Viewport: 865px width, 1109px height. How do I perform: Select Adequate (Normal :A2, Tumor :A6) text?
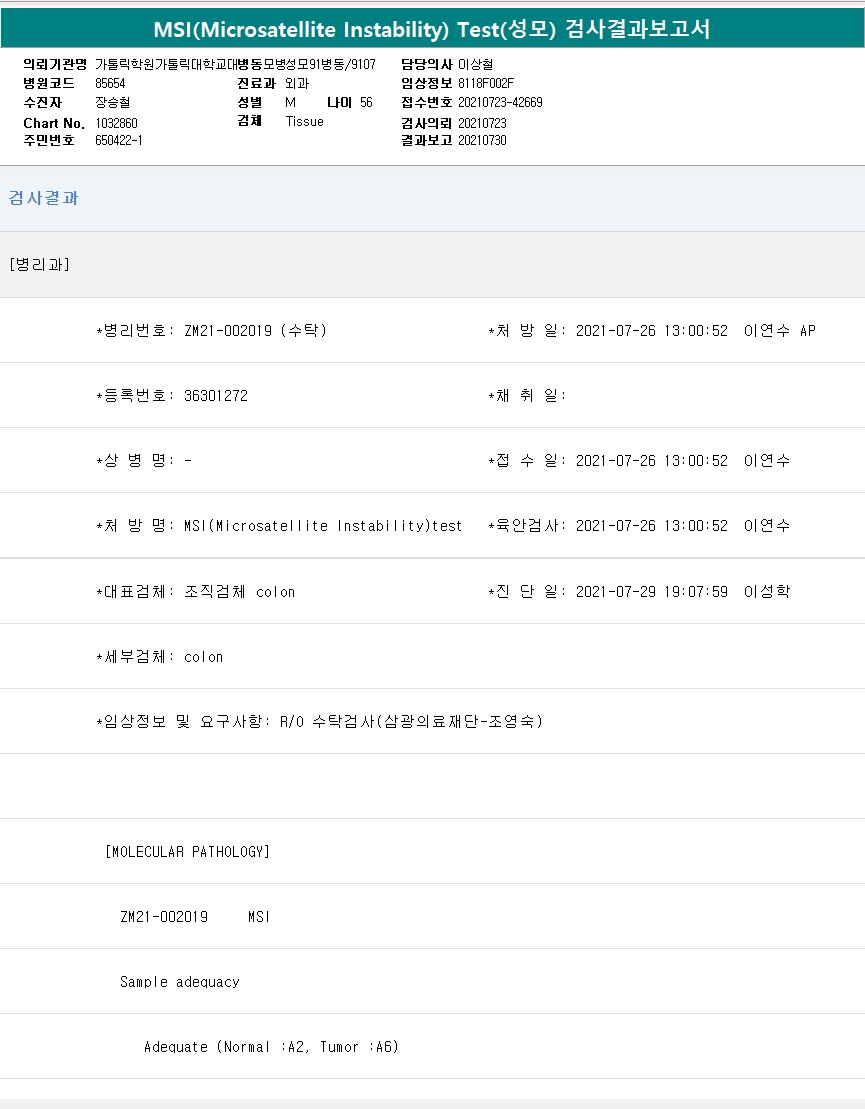pyautogui.click(x=271, y=1047)
